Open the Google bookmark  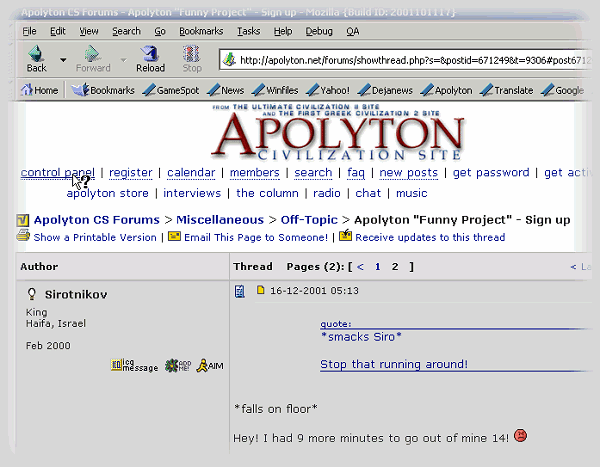[562, 90]
